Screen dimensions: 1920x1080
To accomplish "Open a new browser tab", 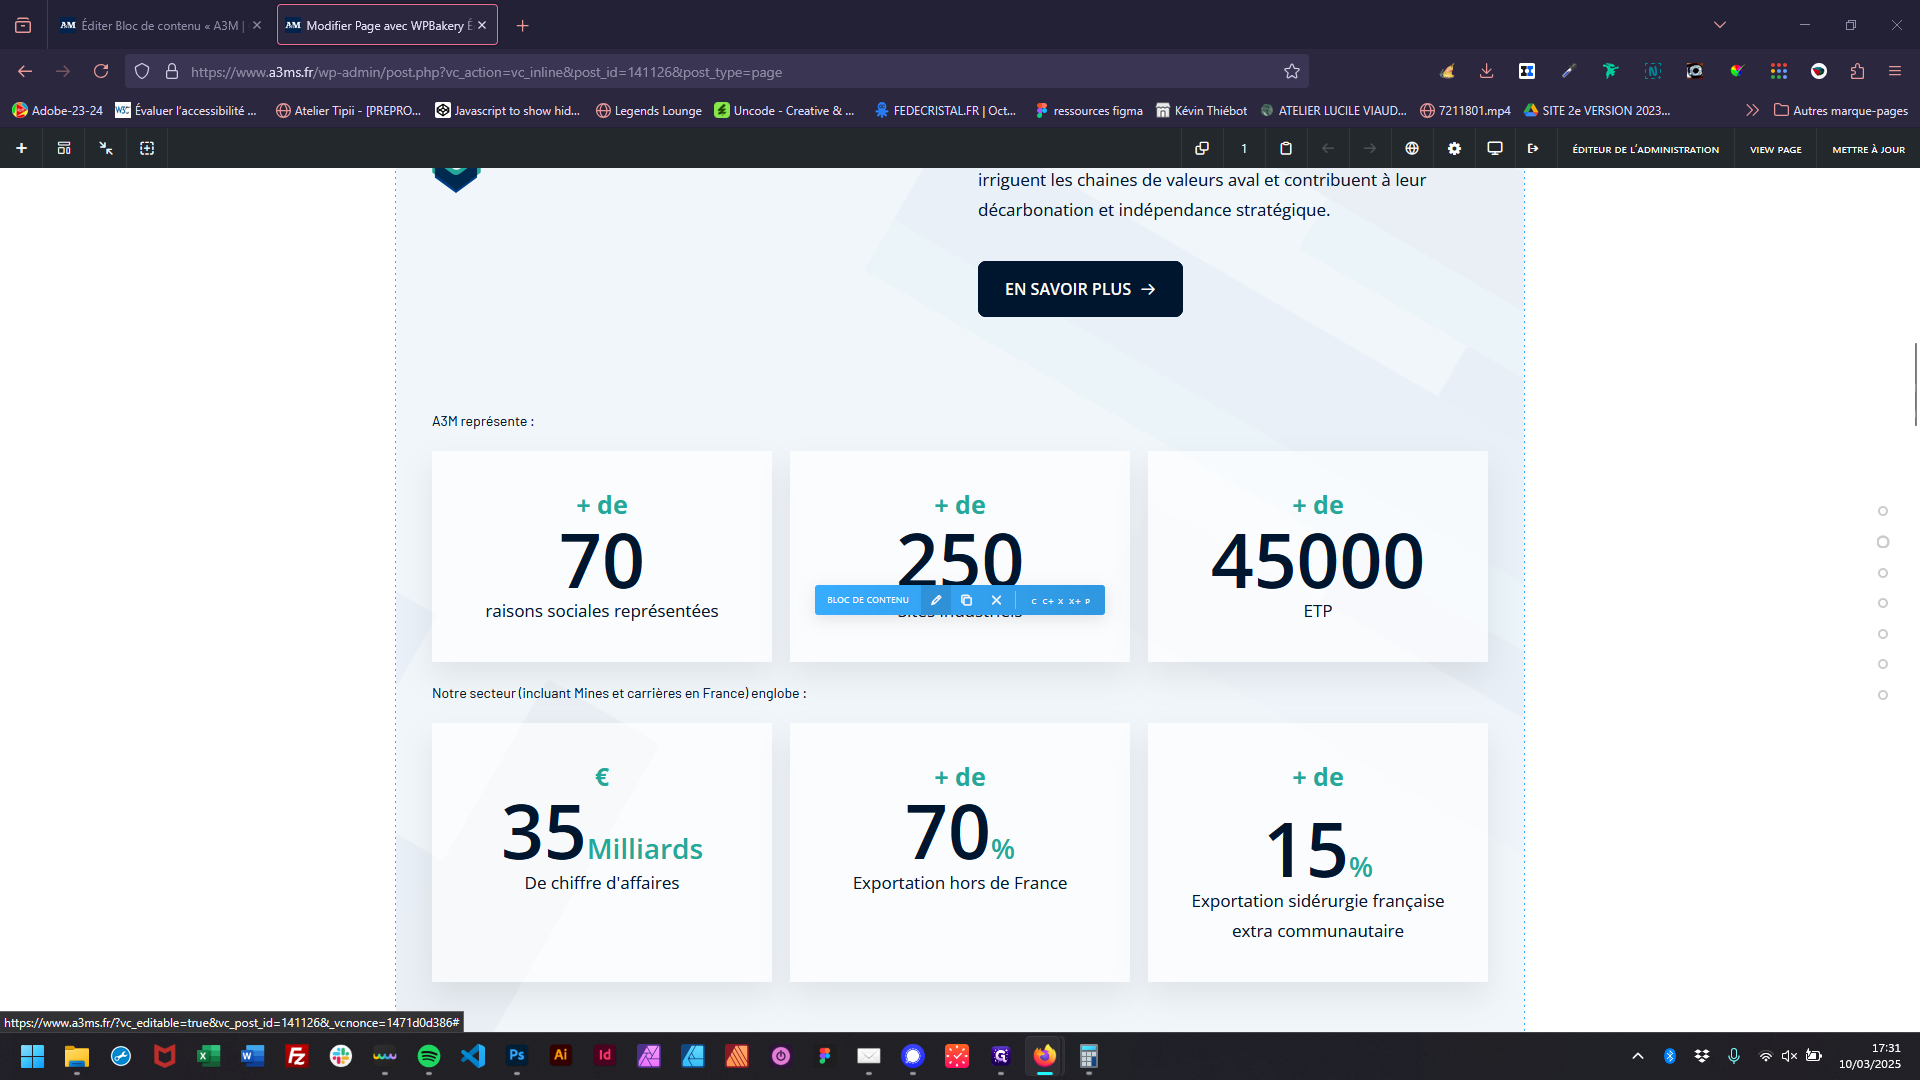I will coord(522,25).
